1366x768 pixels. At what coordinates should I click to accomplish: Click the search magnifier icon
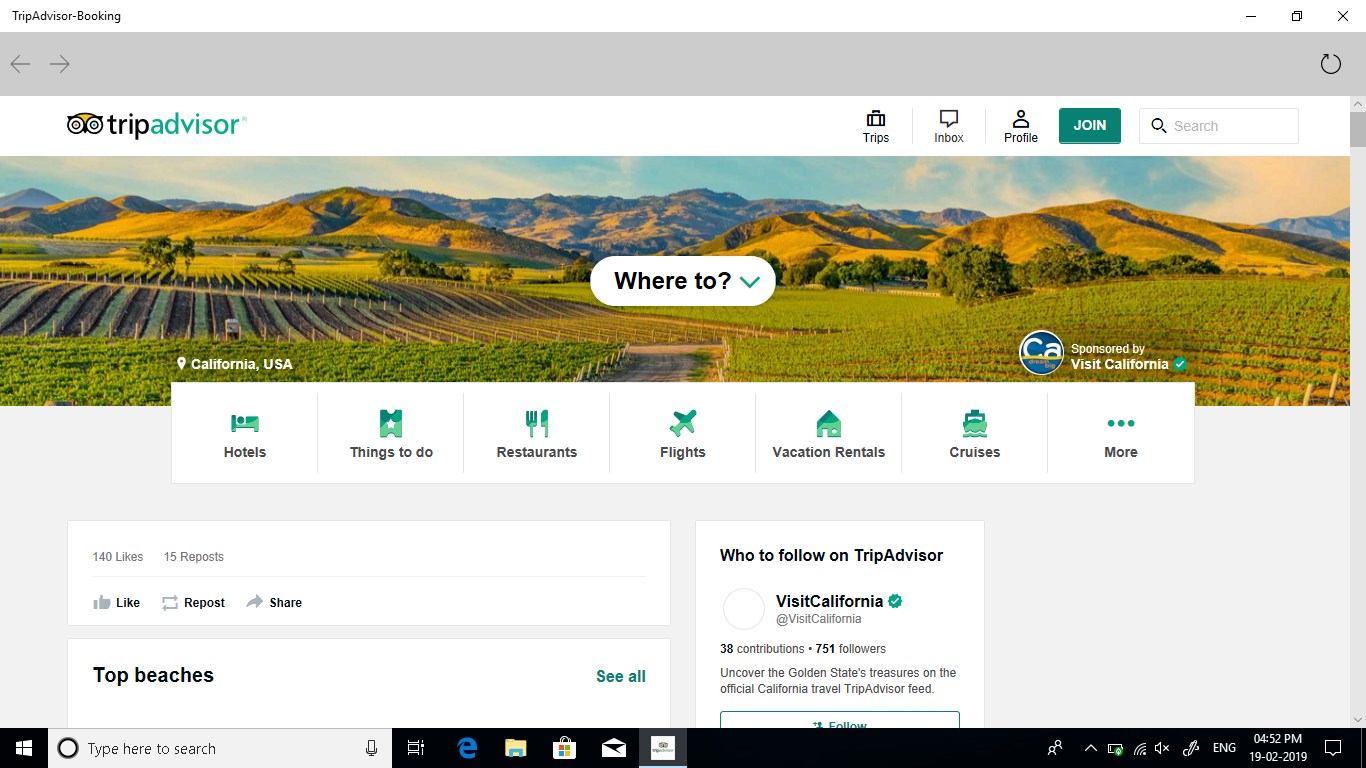(x=1159, y=126)
